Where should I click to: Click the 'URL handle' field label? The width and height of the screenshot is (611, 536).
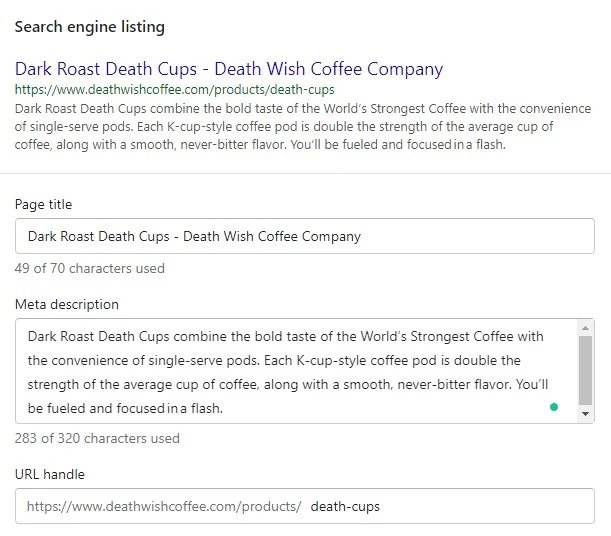point(49,474)
